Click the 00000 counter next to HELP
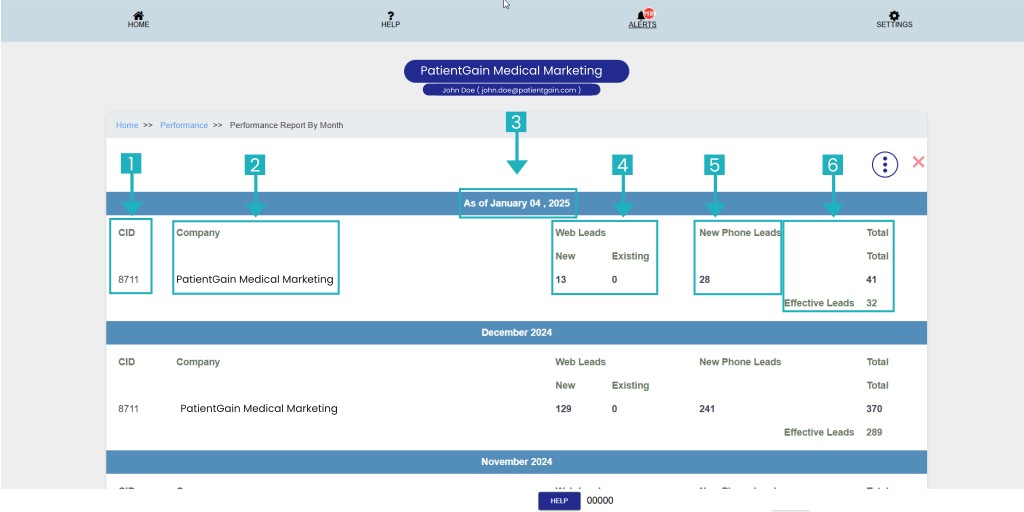Viewport: 1024px width, 512px height. click(600, 501)
